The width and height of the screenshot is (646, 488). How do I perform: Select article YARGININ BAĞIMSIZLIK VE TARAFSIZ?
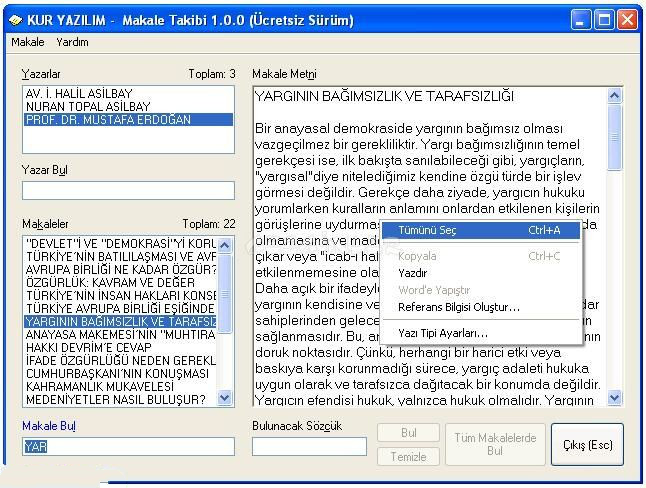click(120, 321)
